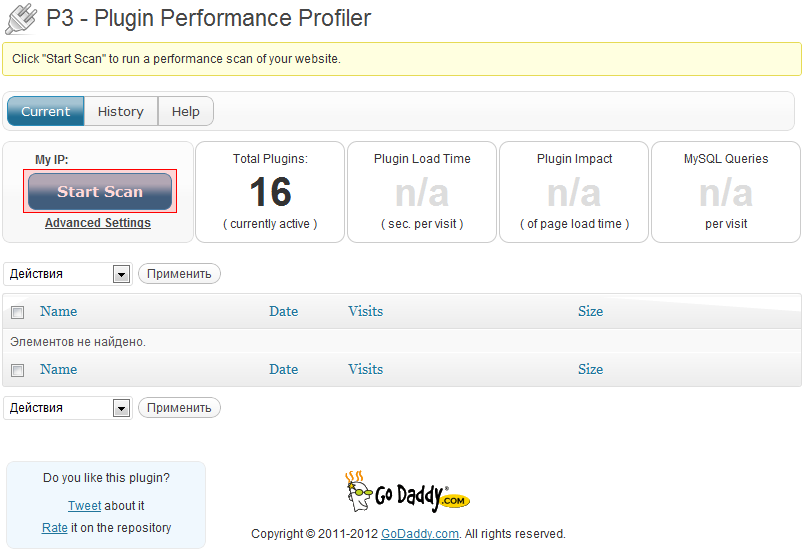Sort by Size in footer row
Image resolution: width=805 pixels, height=552 pixels.
click(590, 369)
